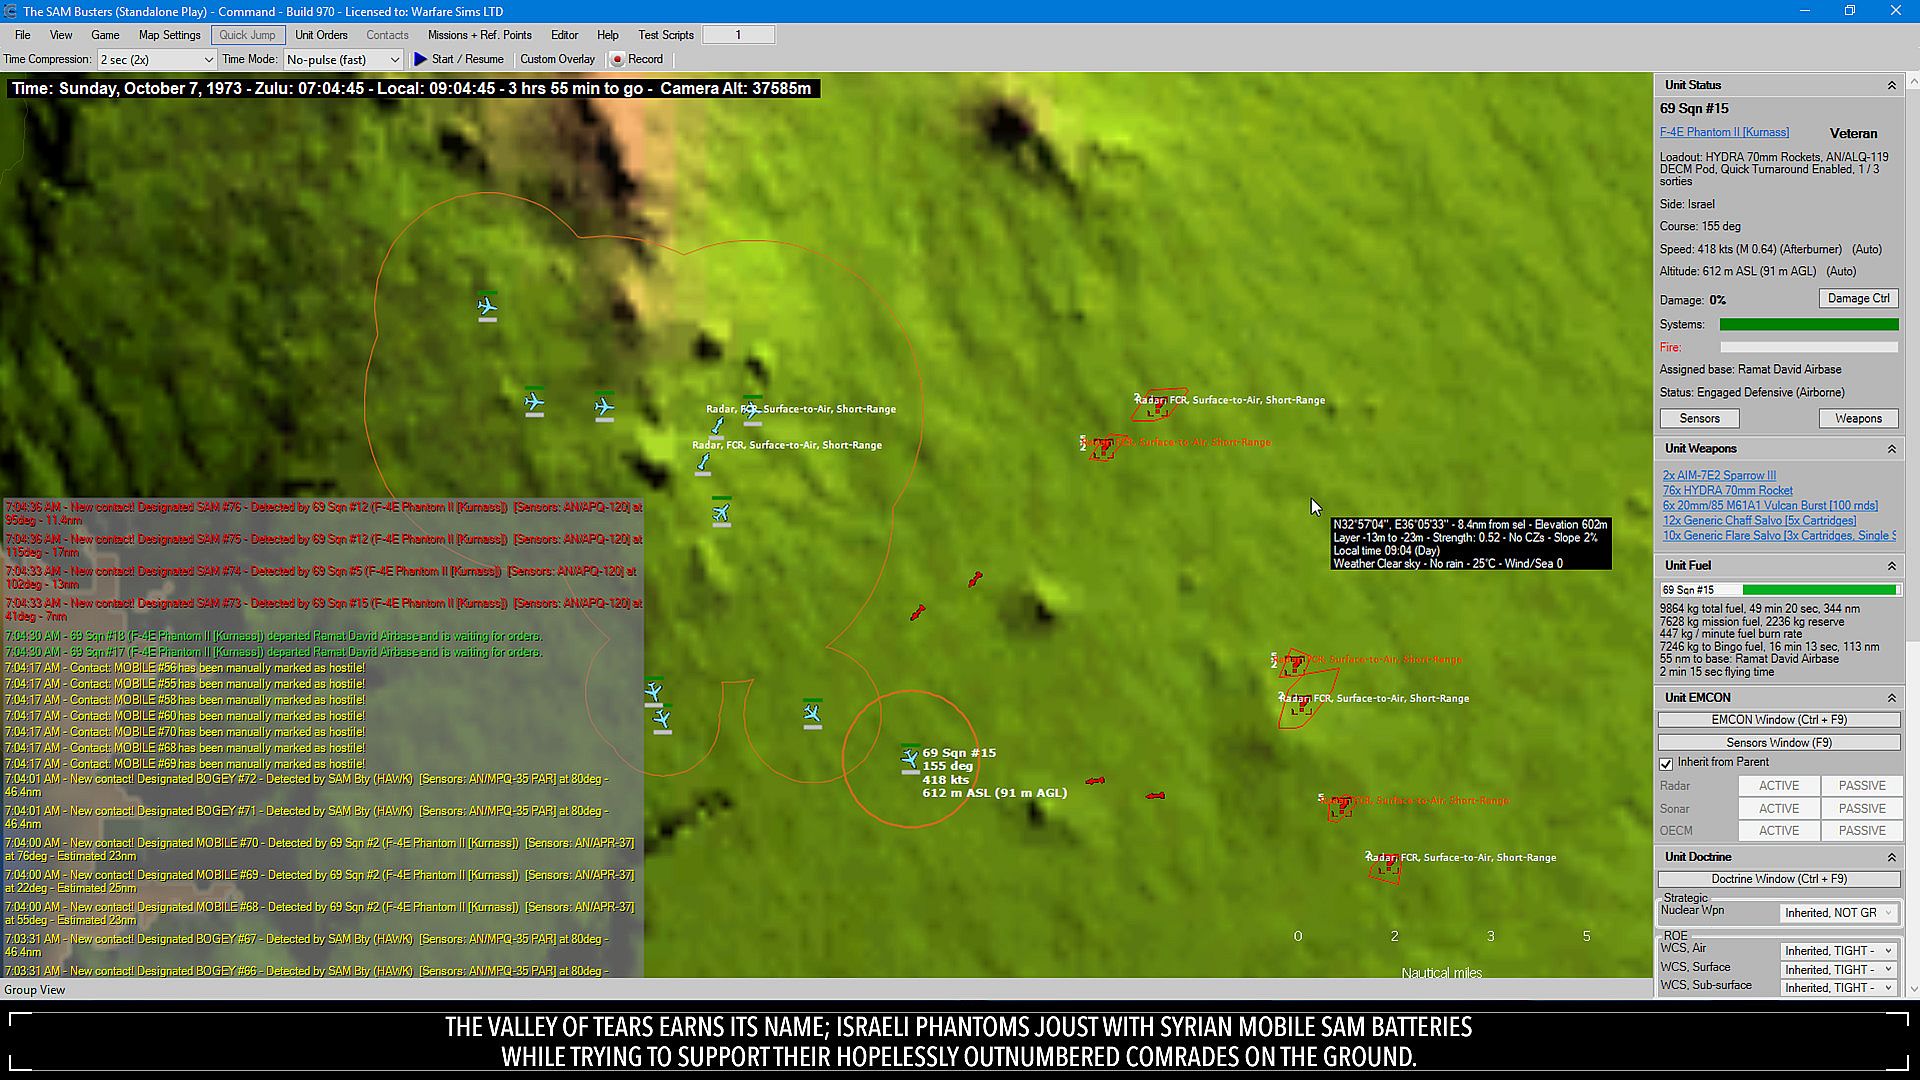Viewport: 1920px width, 1080px height.
Task: Open the Unit Orders menu
Action: (x=321, y=35)
